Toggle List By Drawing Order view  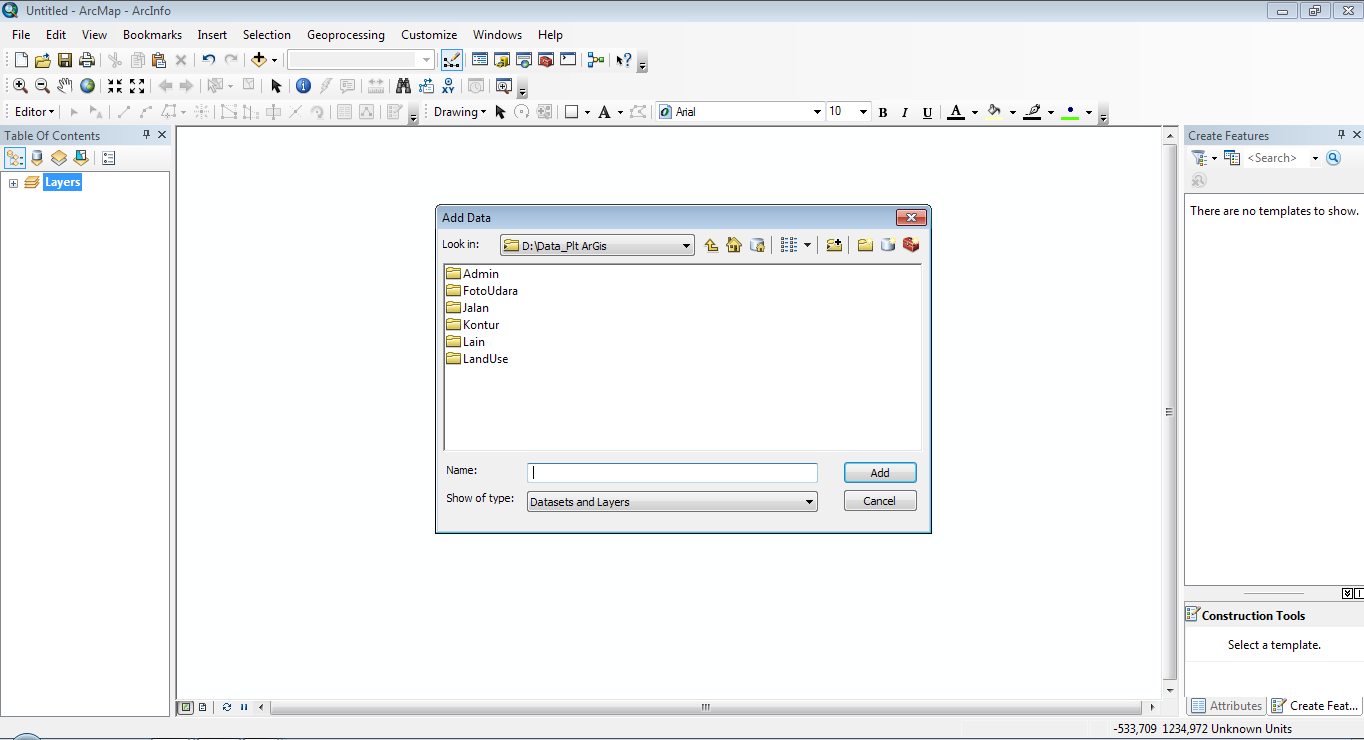pos(15,158)
